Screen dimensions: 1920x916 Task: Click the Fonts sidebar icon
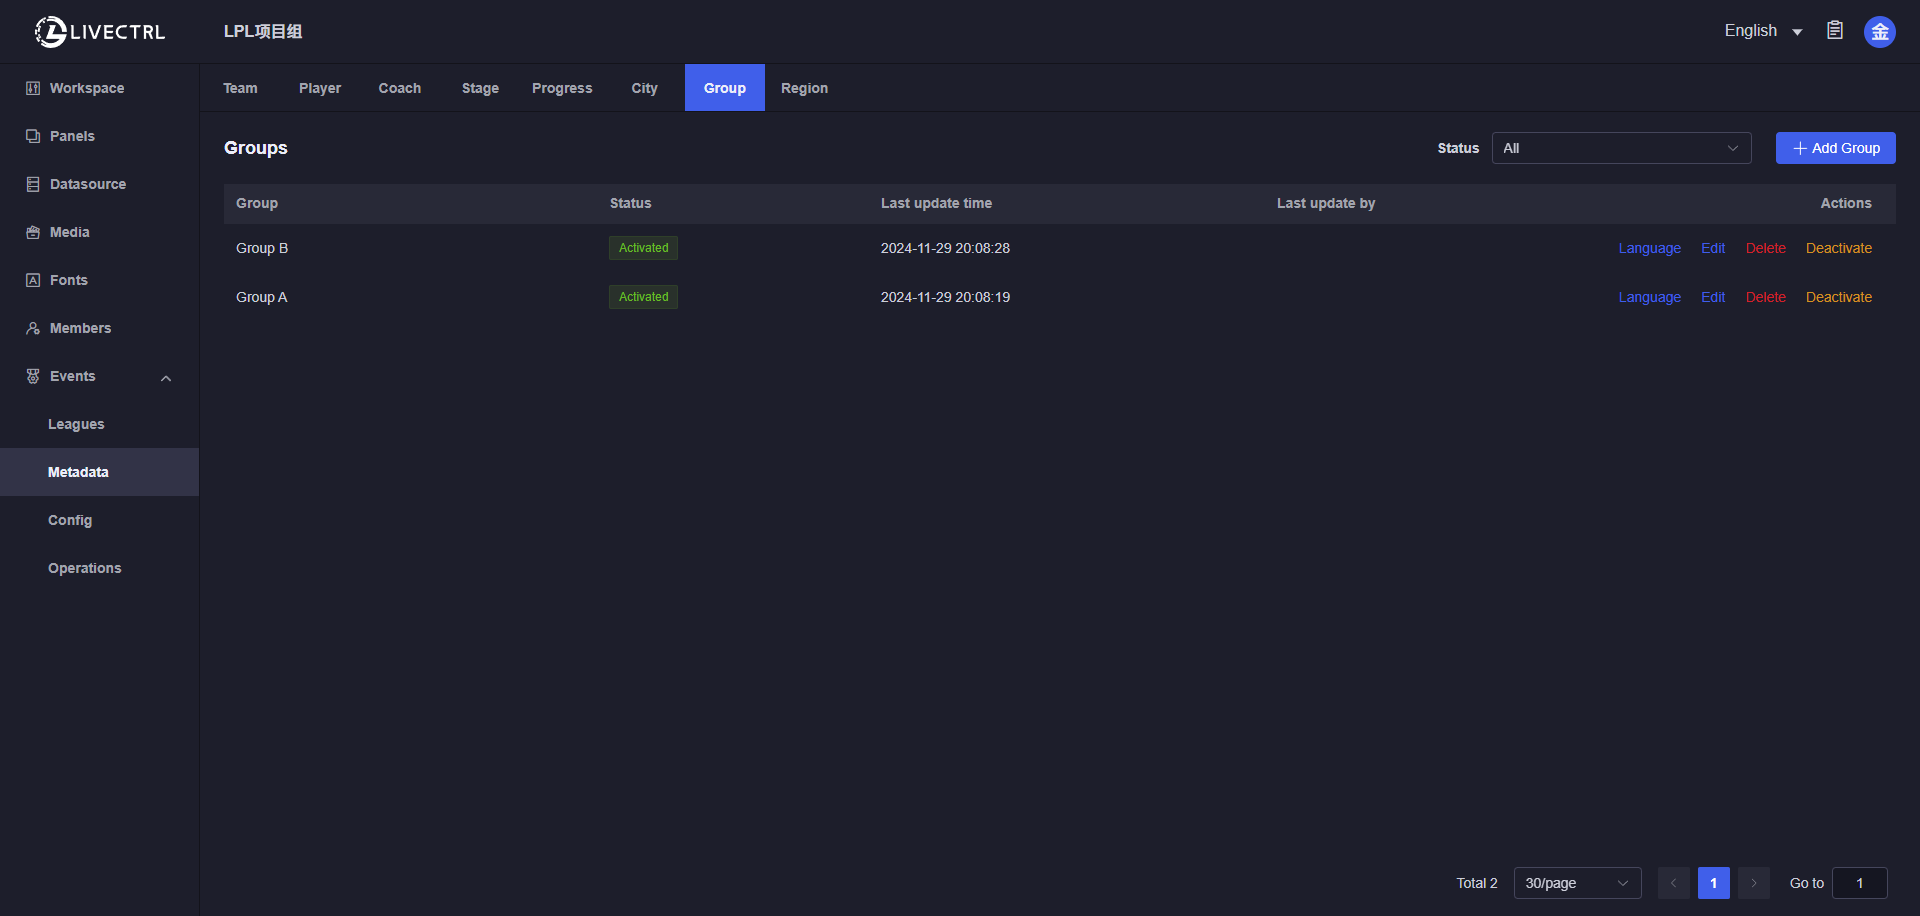33,280
